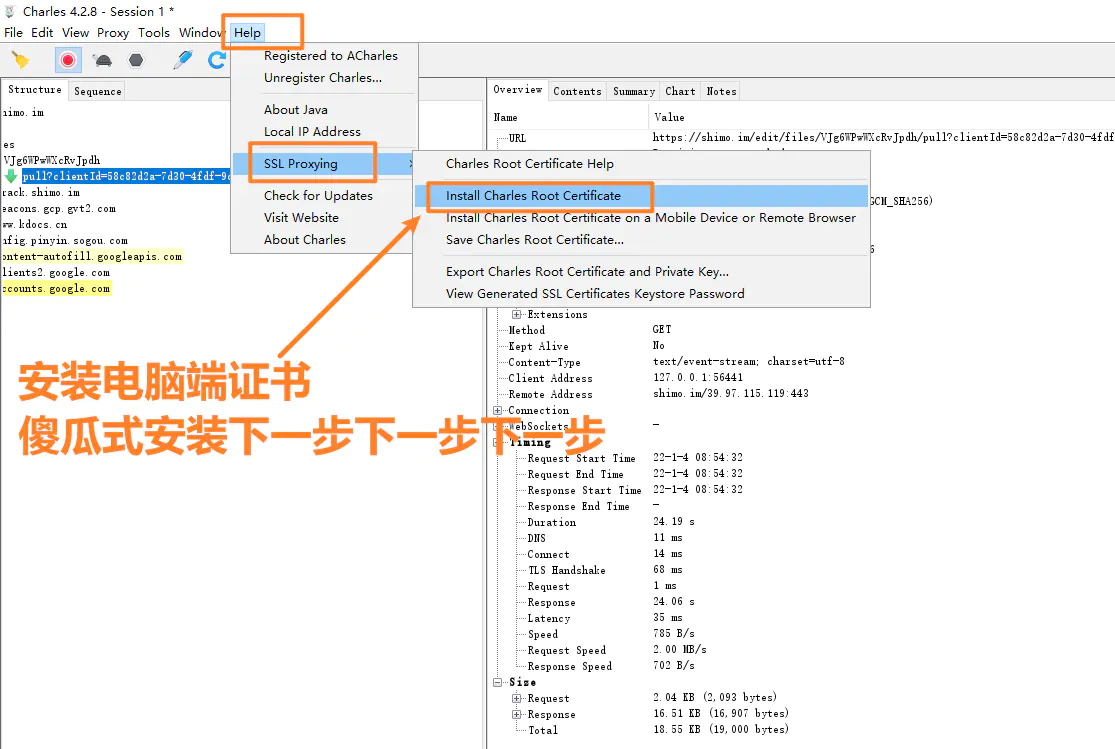Select clients2.google.com host entry
The image size is (1115, 749).
[56, 272]
